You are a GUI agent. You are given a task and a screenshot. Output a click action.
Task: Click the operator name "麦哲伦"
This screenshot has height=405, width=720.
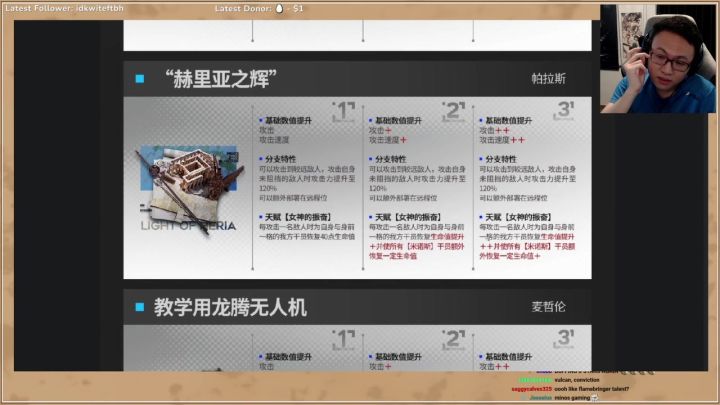coord(548,307)
